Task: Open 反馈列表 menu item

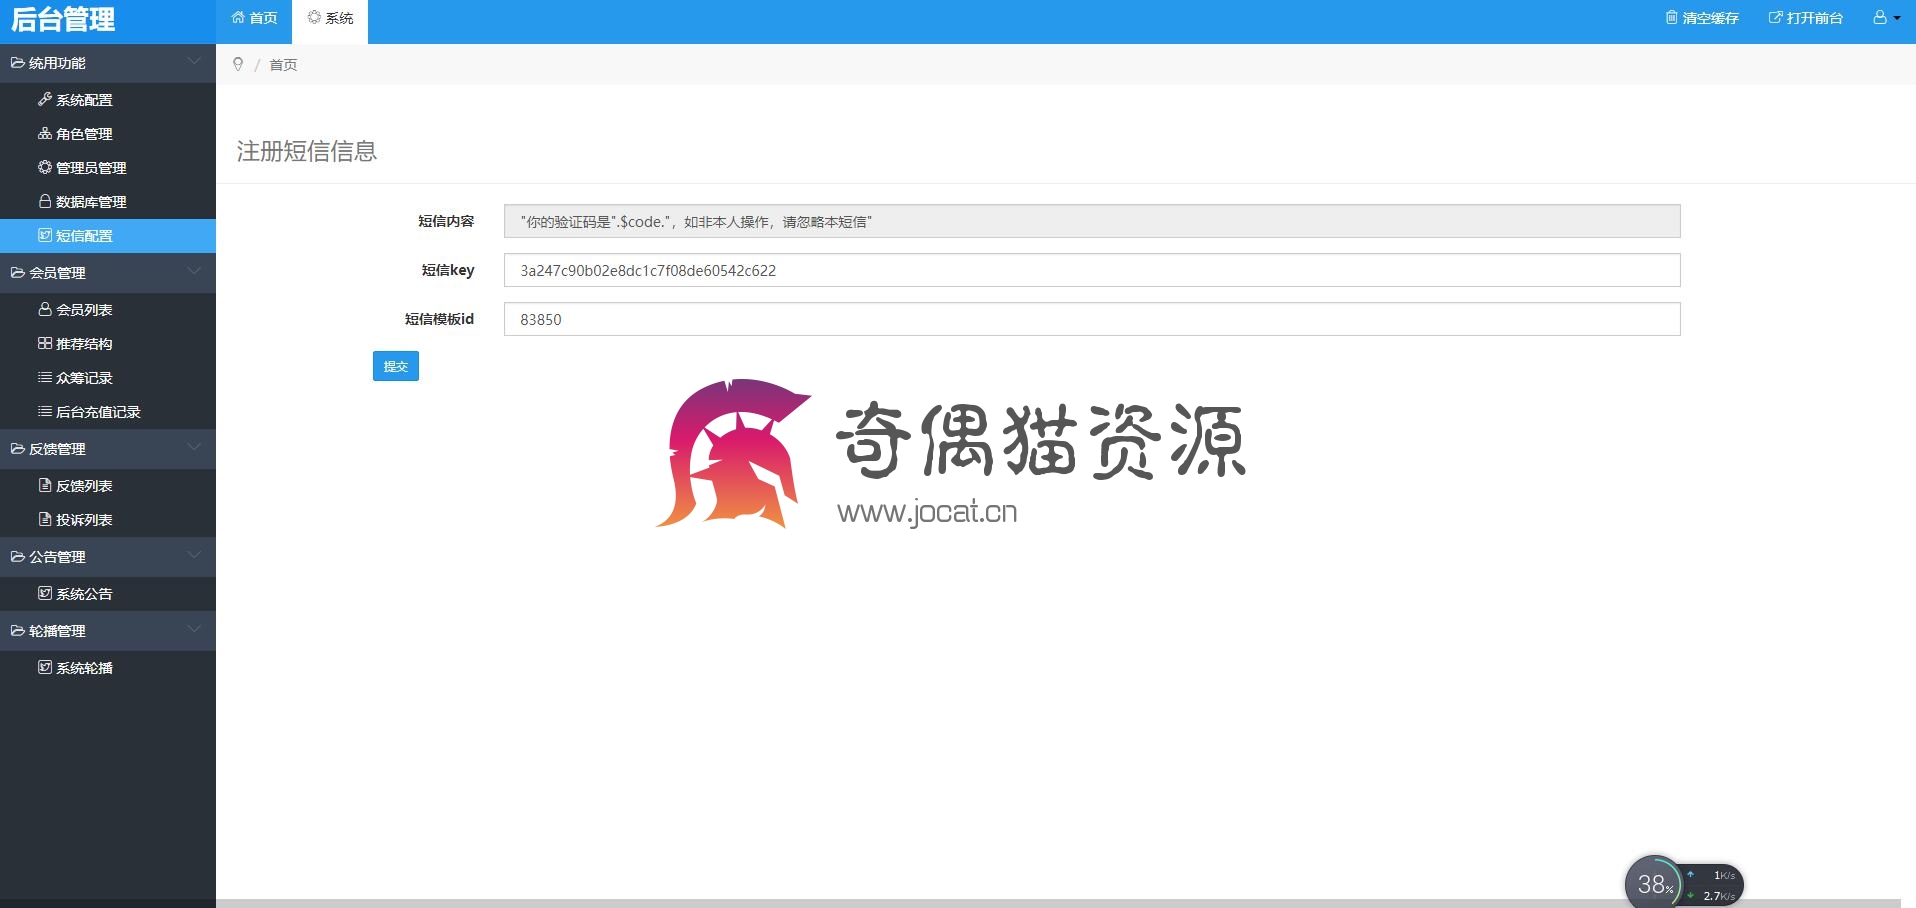Action: [x=108, y=486]
